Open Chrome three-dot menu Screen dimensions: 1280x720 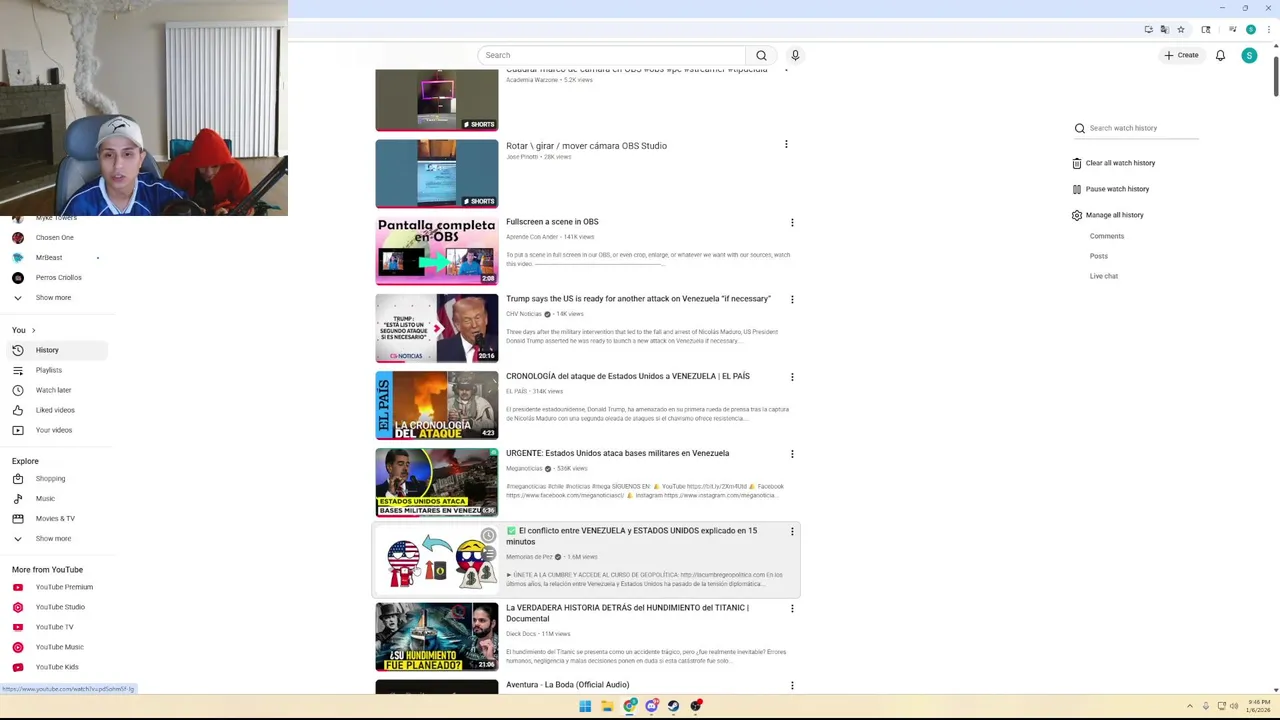tap(1267, 29)
